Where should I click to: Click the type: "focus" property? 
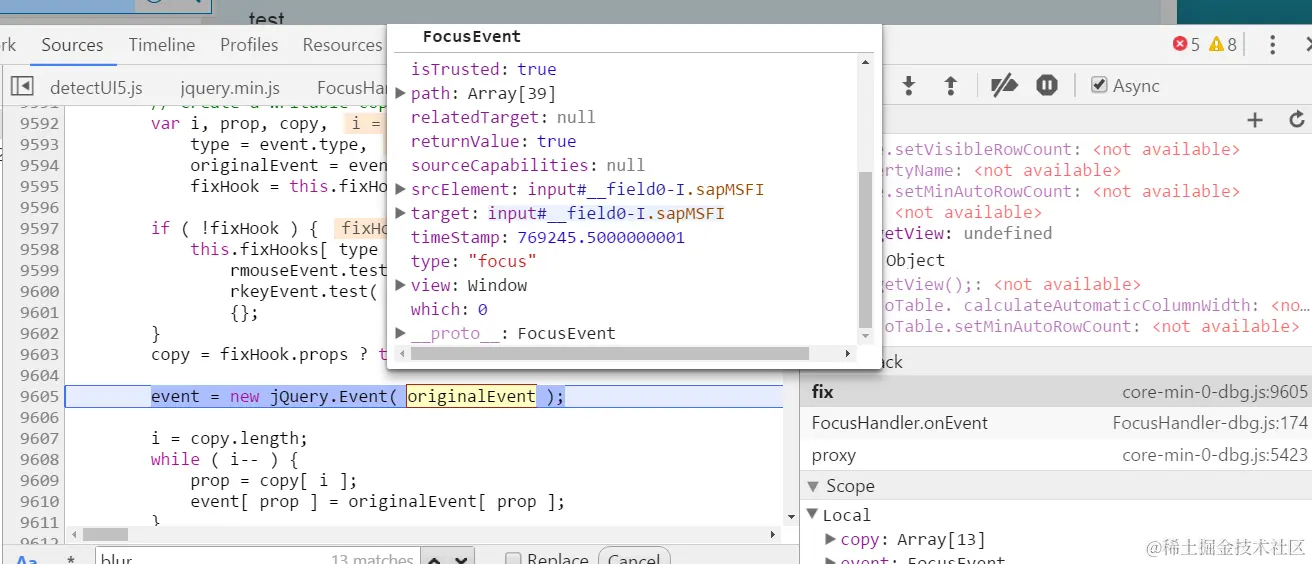coord(473,261)
